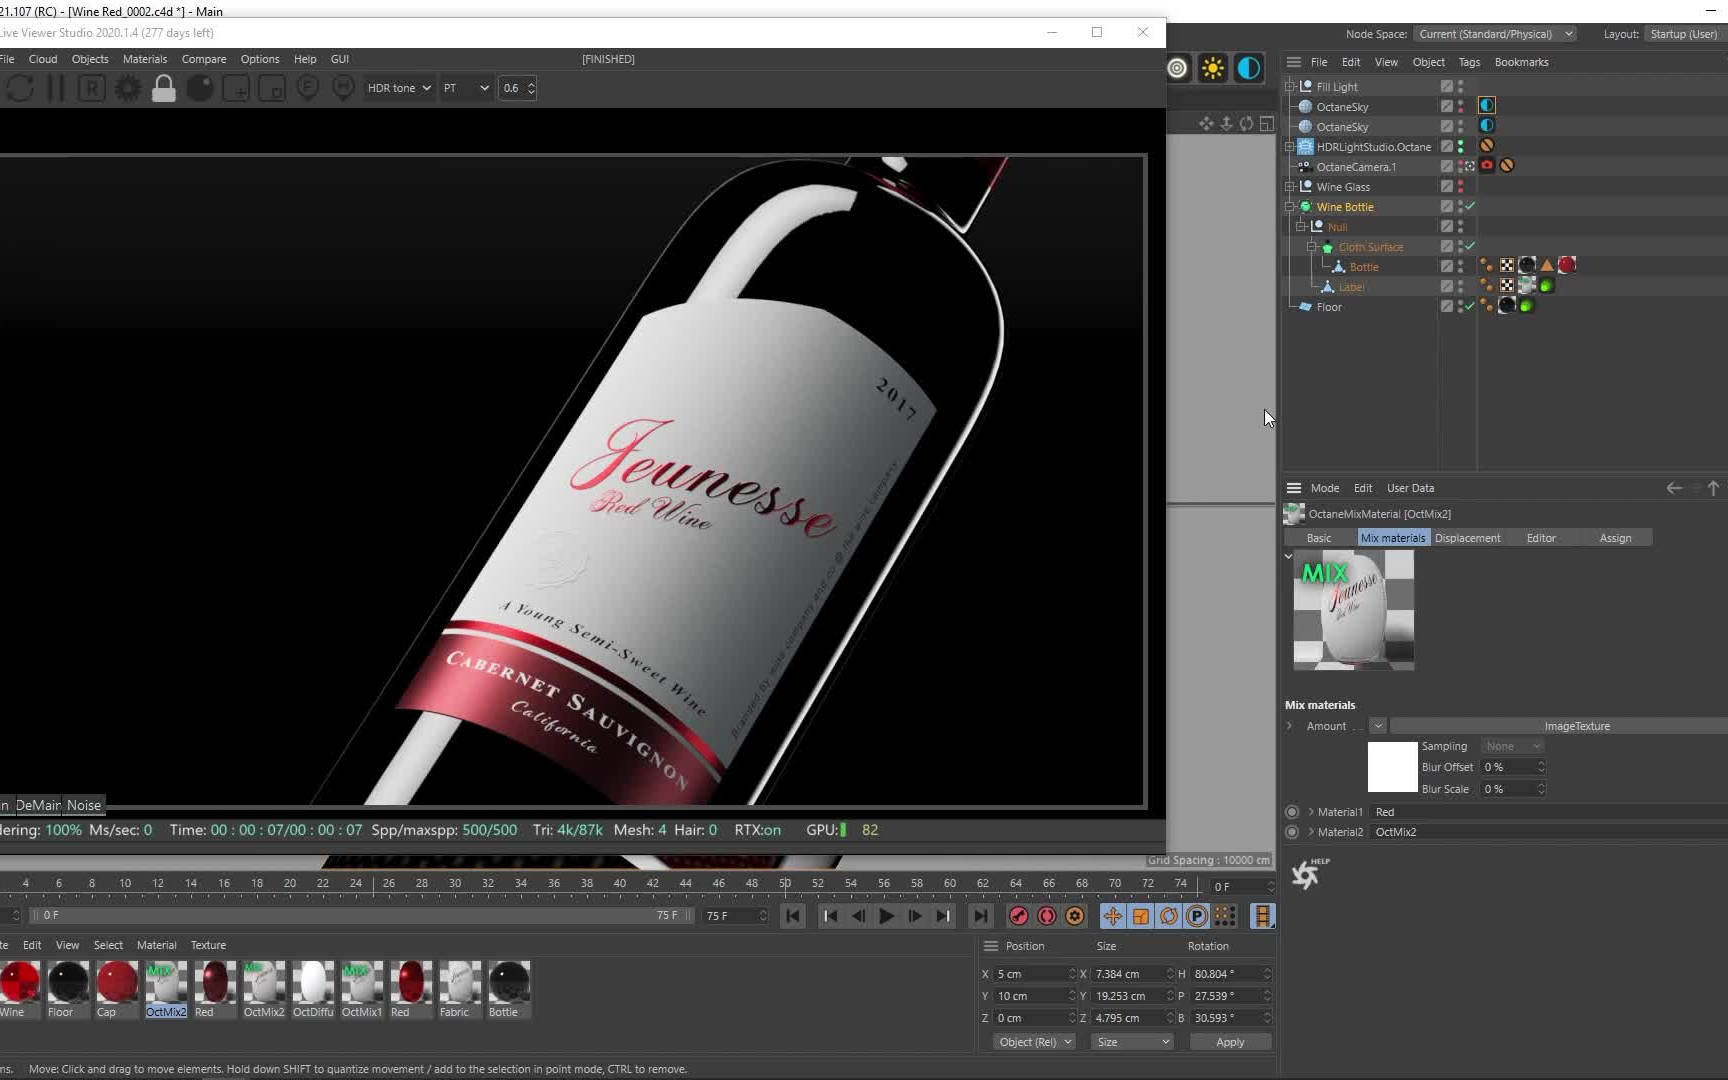Toggle visibility dots for Floor object
The width and height of the screenshot is (1728, 1080).
1460,307
